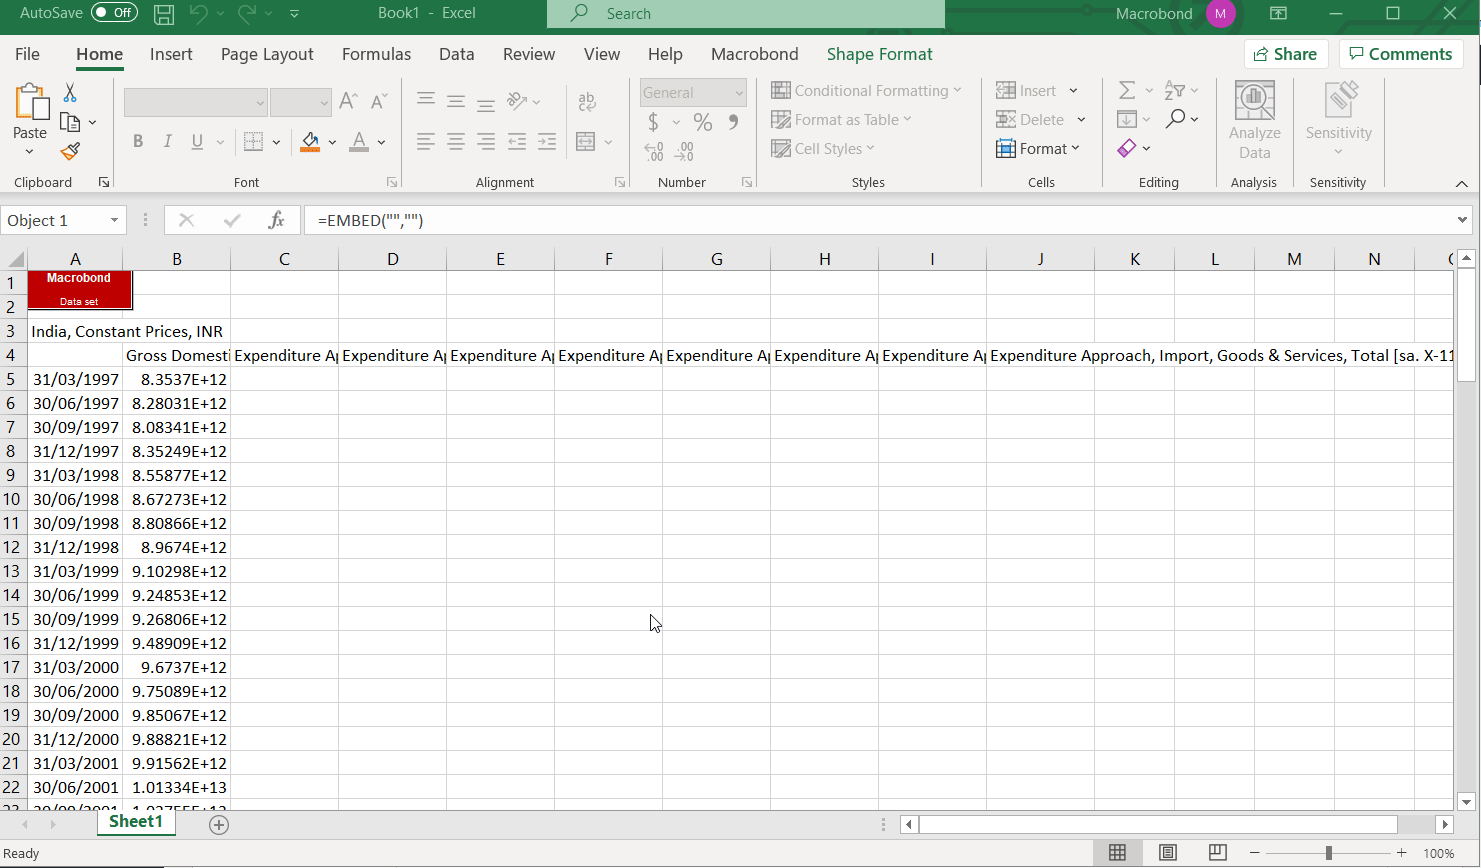This screenshot has height=868, width=1481.
Task: Click the Share button
Action: pos(1286,54)
